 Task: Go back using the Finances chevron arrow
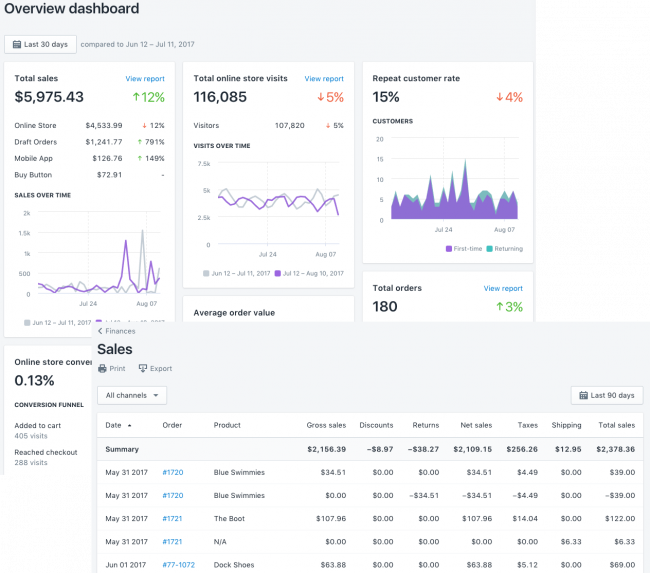tap(100, 331)
